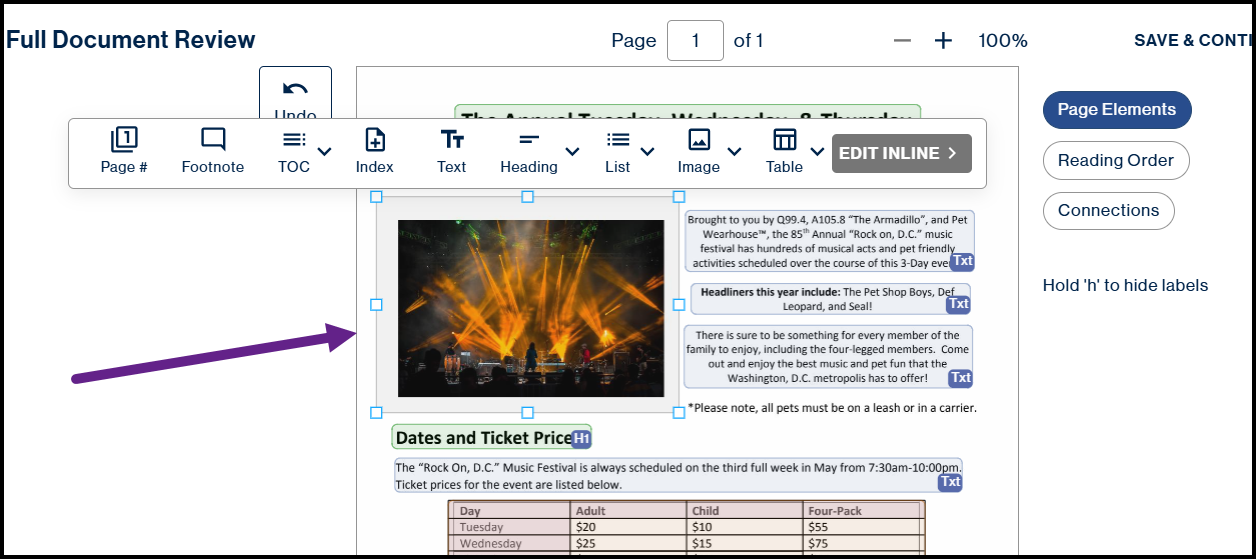Open the Table dropdown chevron

click(x=817, y=152)
